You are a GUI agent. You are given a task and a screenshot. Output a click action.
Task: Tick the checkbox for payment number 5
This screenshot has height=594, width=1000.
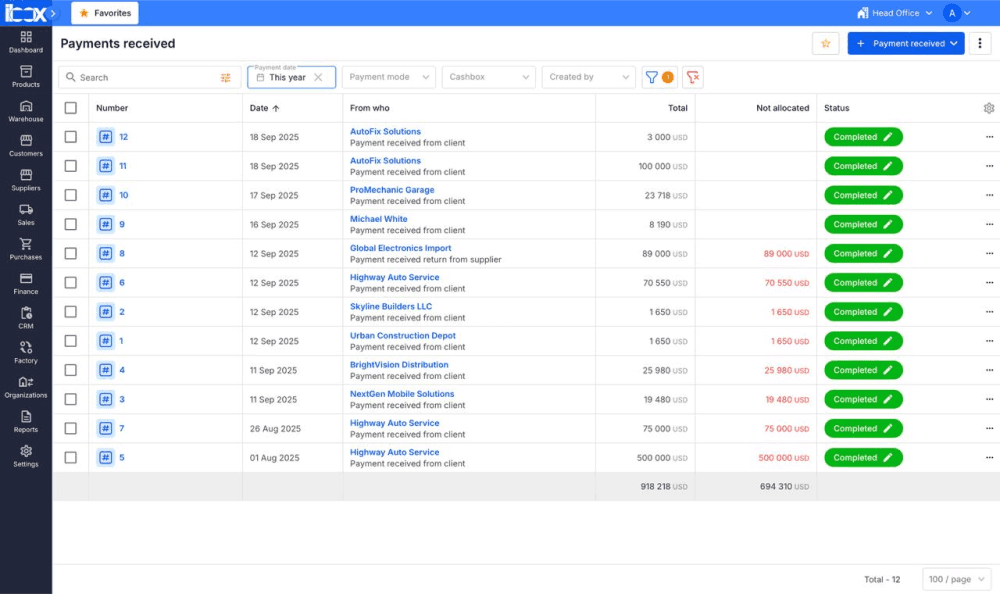(x=71, y=457)
